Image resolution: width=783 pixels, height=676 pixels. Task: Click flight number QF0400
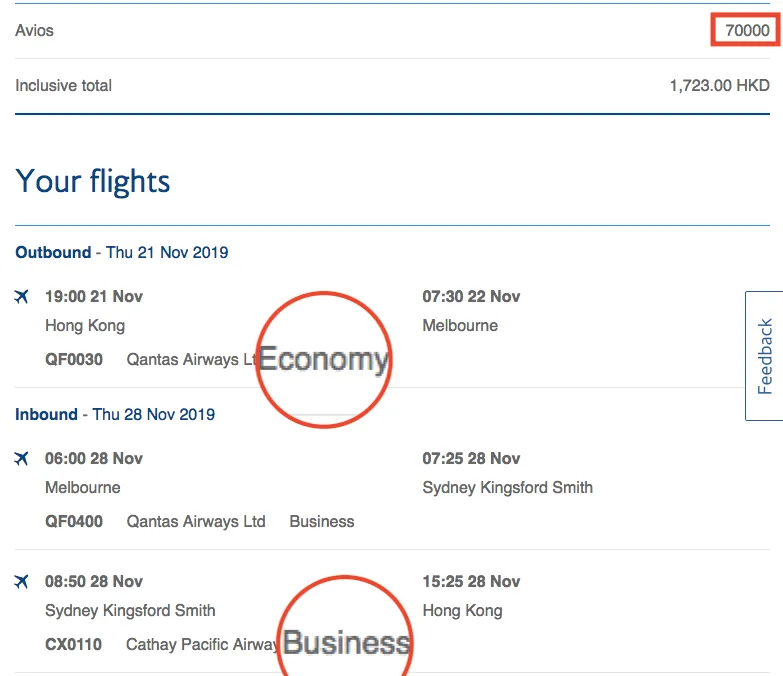point(74,522)
